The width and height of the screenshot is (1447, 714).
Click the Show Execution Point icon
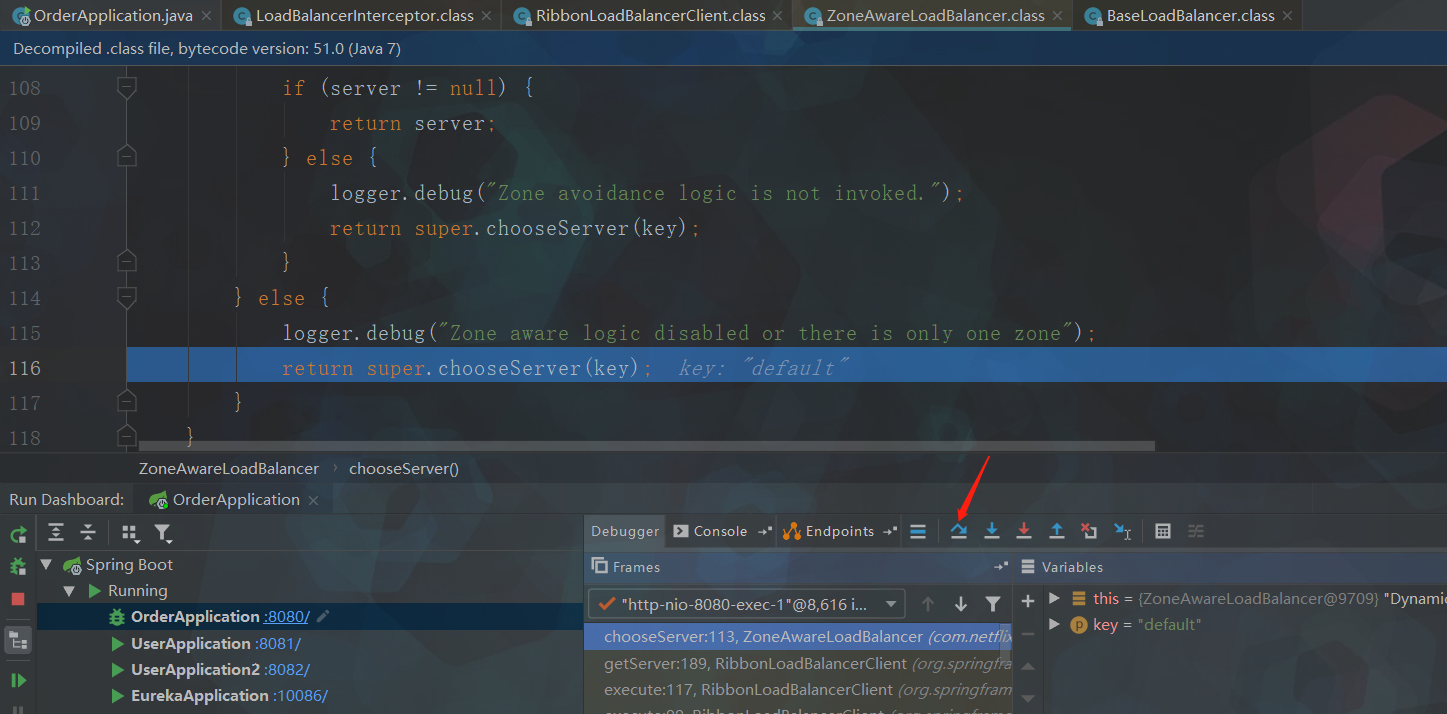(x=918, y=531)
